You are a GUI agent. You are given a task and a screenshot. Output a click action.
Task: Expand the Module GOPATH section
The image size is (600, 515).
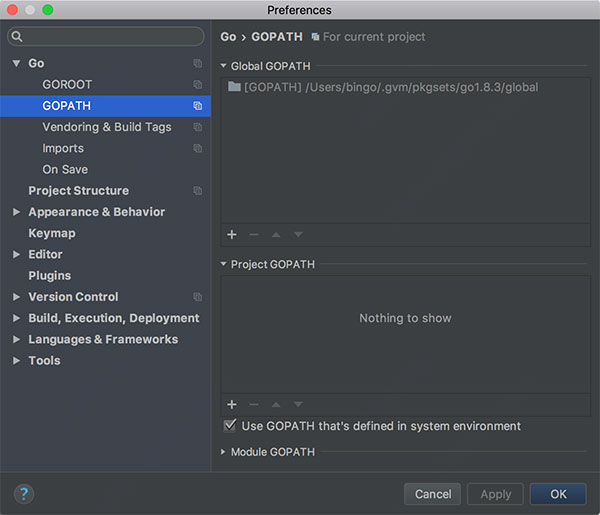(x=223, y=452)
